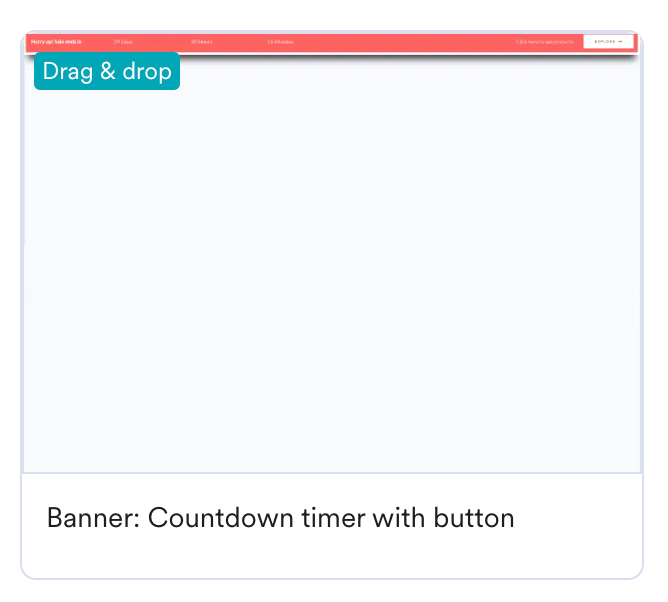Viewport: 668px width, 602px height.
Task: Click the word 'EXPLORE' in the white button
Action: (x=604, y=42)
